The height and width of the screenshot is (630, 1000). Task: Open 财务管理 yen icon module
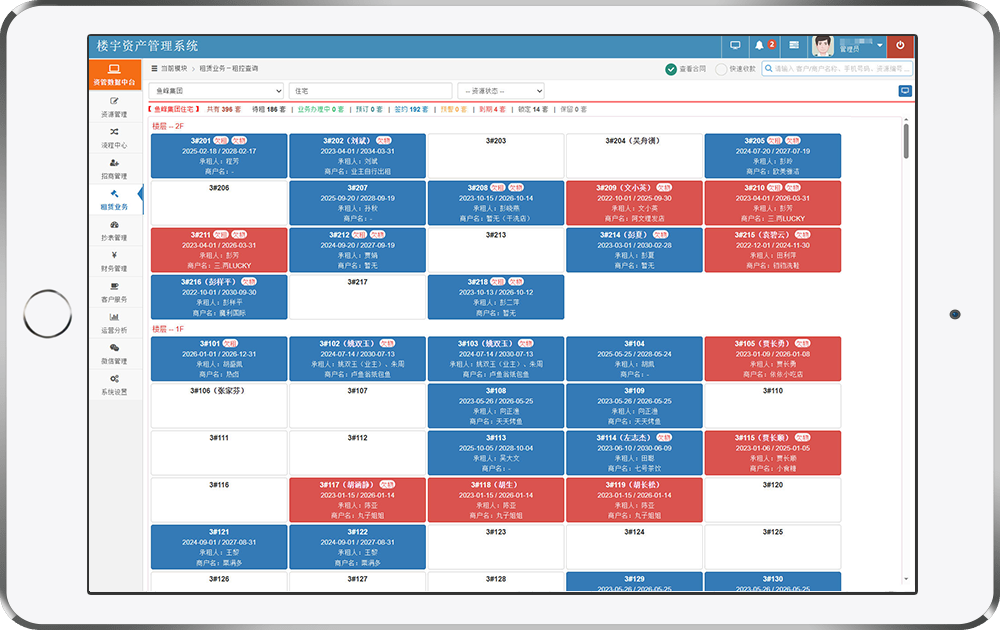click(114, 261)
